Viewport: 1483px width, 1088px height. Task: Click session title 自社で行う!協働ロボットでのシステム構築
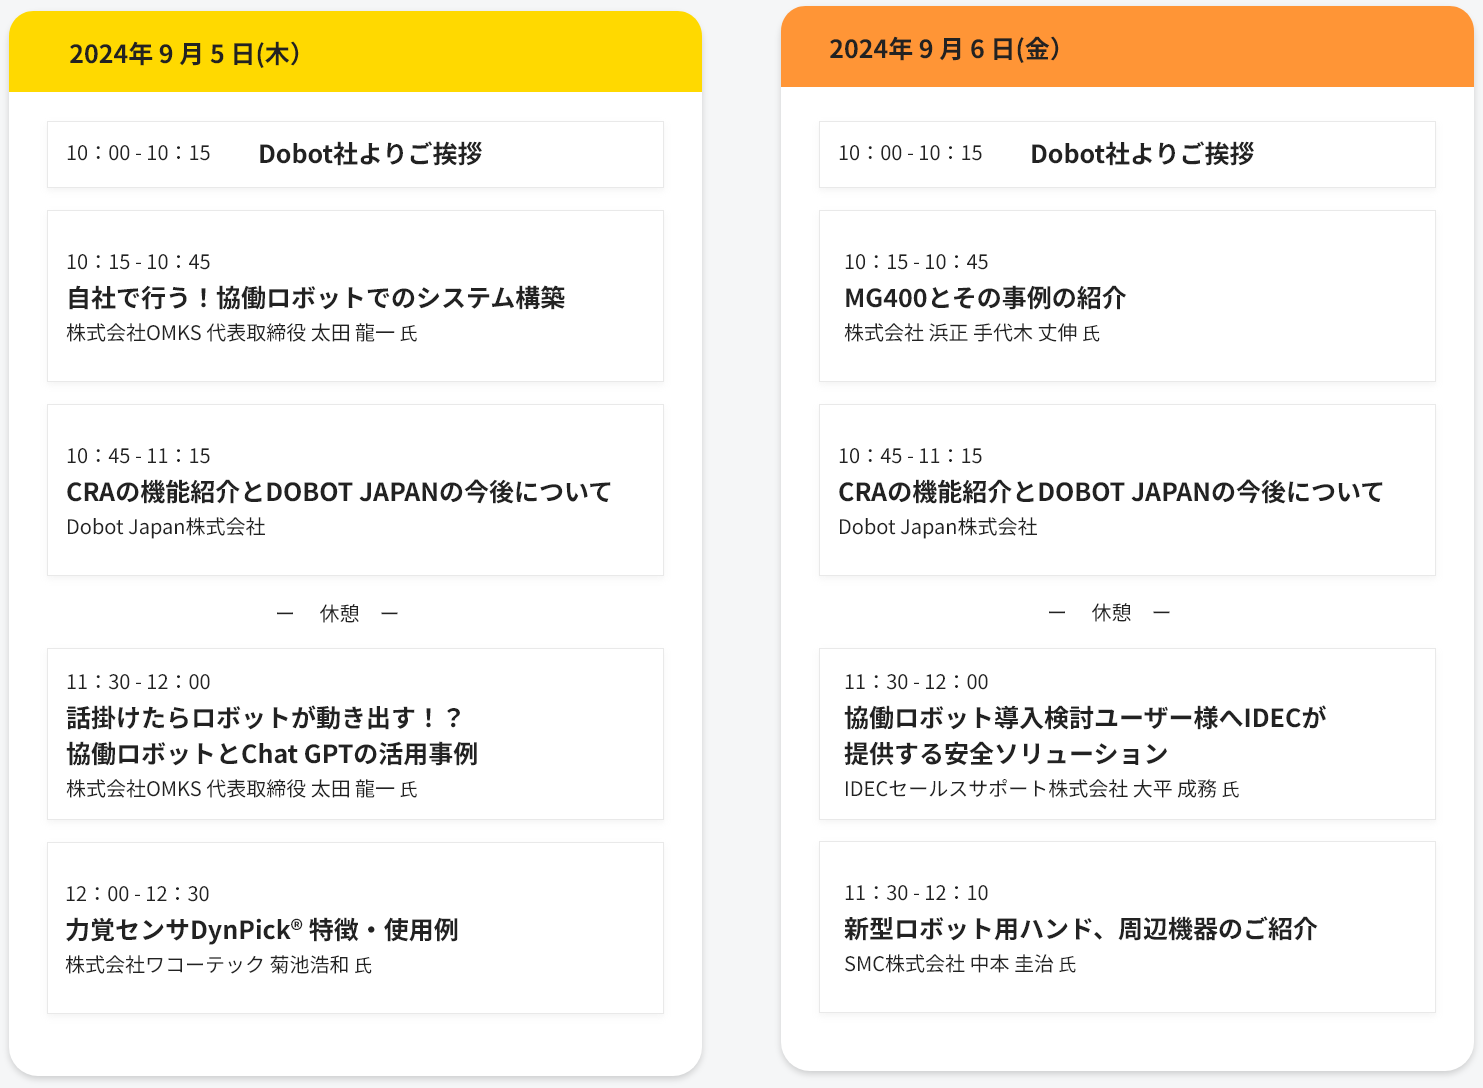(316, 298)
